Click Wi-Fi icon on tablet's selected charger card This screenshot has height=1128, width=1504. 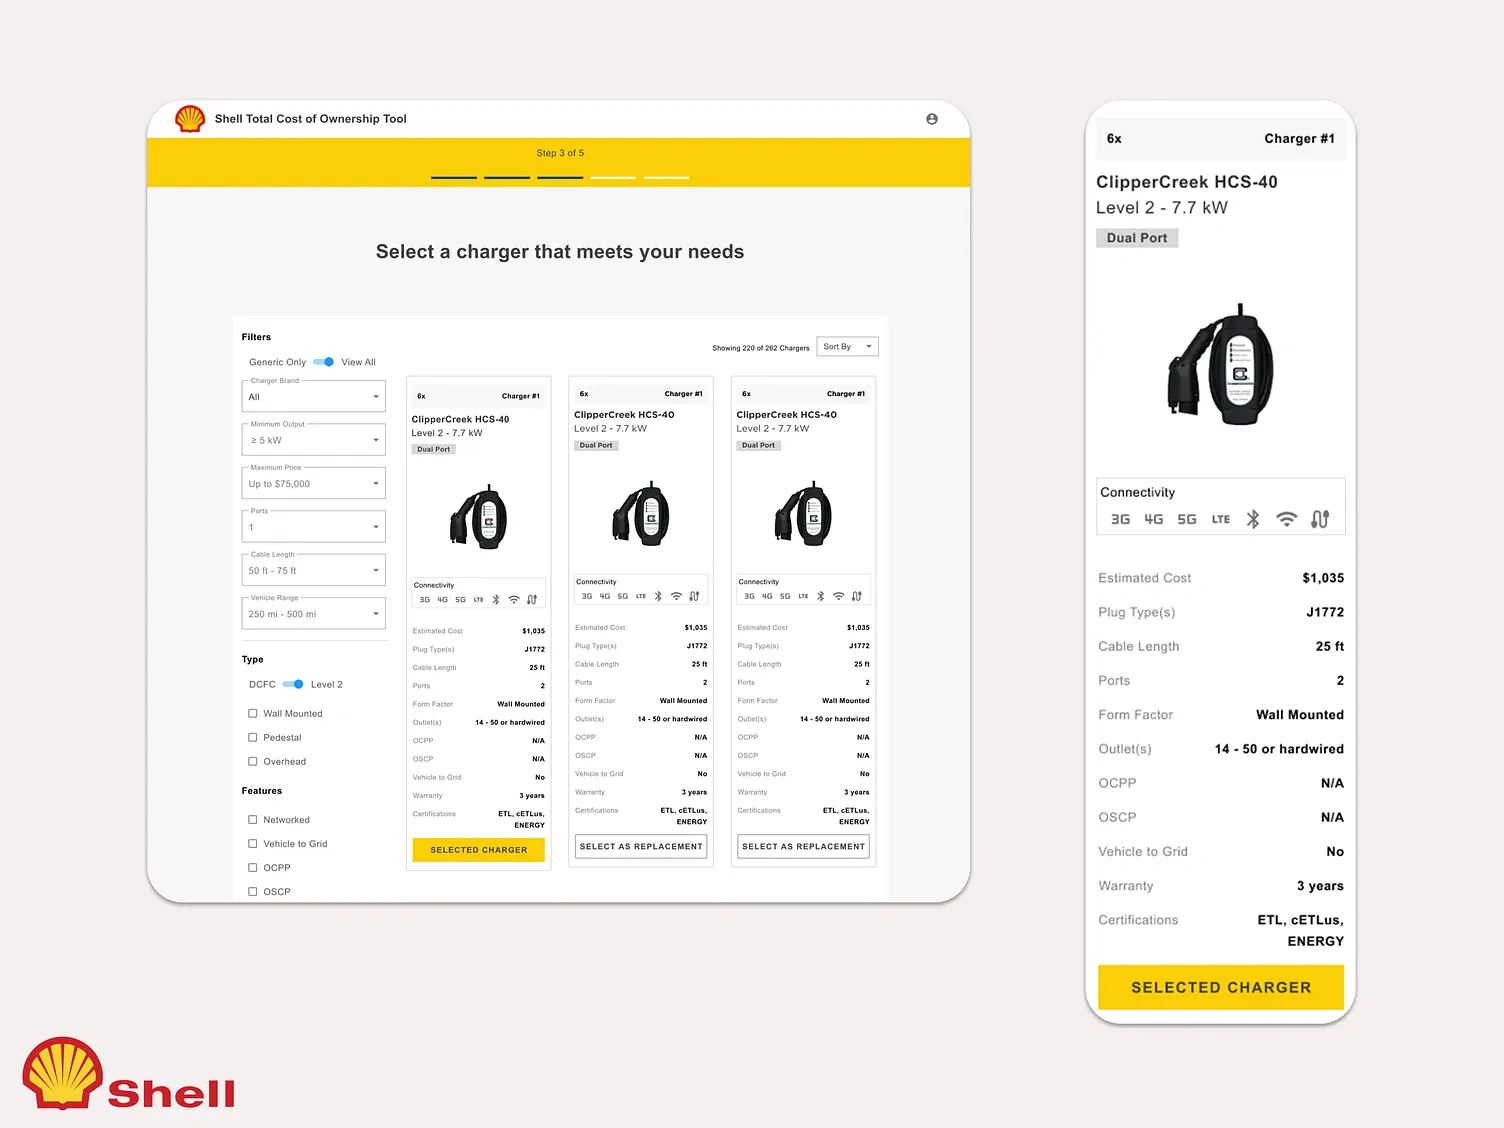(x=514, y=600)
